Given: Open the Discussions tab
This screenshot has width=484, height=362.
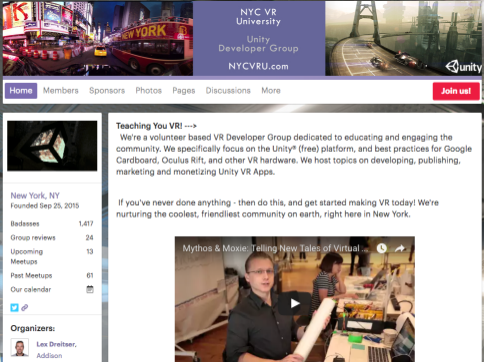Looking at the screenshot, I should (x=228, y=91).
